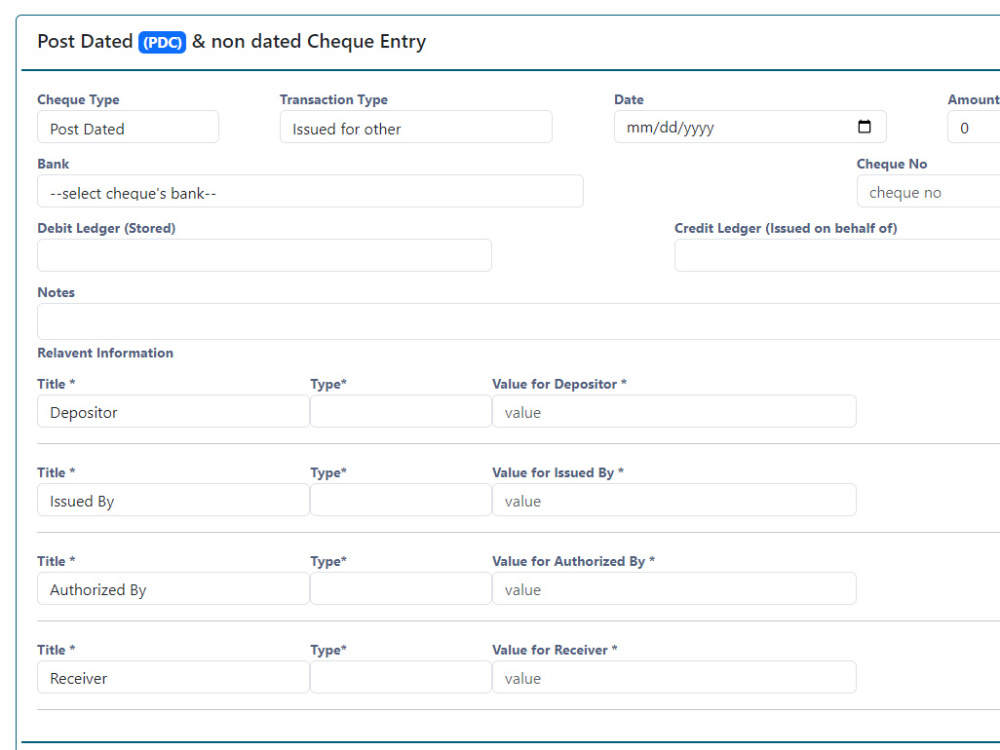Click into the Notes text field

[x=518, y=321]
